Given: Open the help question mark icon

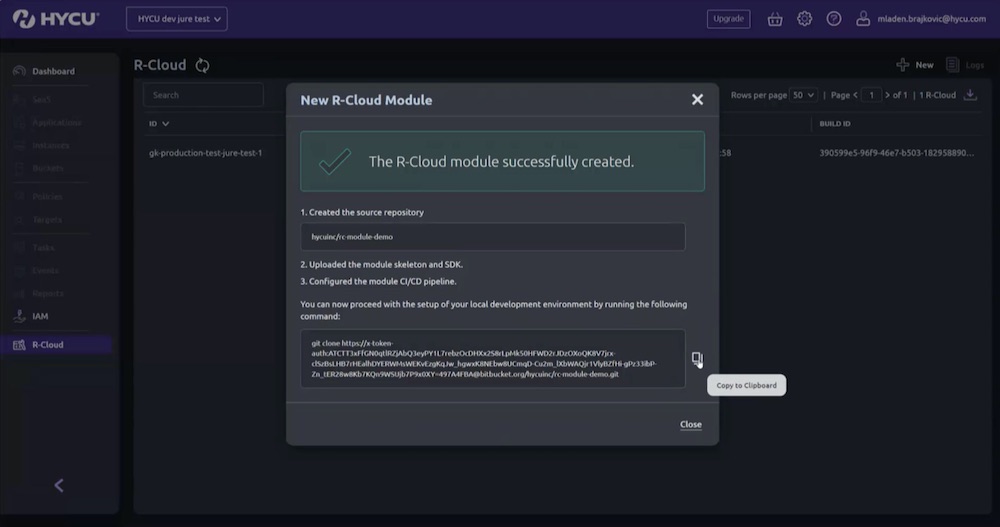Looking at the screenshot, I should click(834, 19).
